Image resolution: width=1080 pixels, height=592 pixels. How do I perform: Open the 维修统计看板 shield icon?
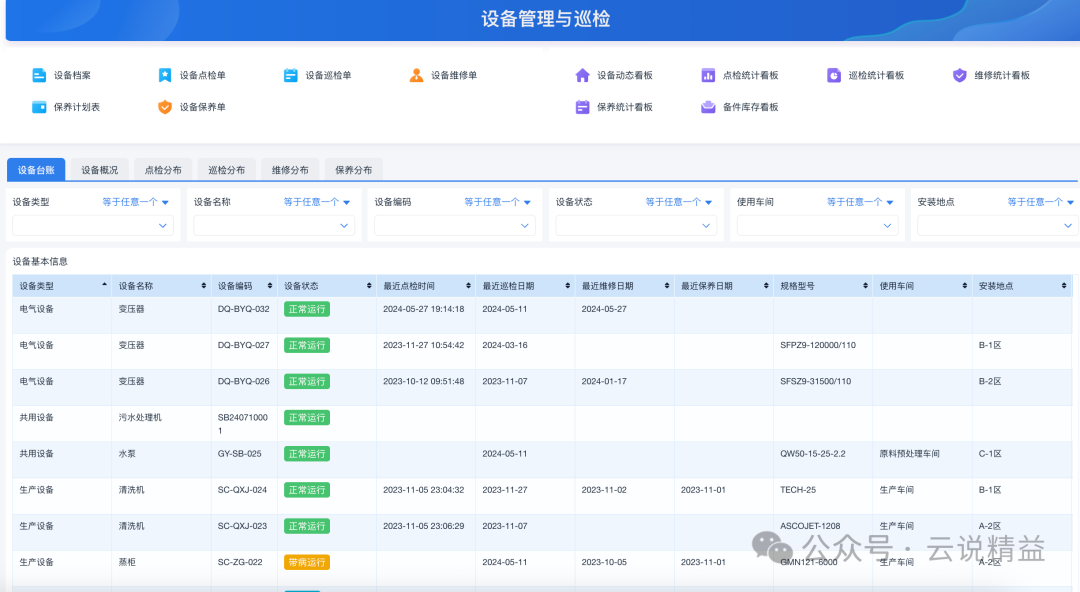pyautogui.click(x=959, y=75)
